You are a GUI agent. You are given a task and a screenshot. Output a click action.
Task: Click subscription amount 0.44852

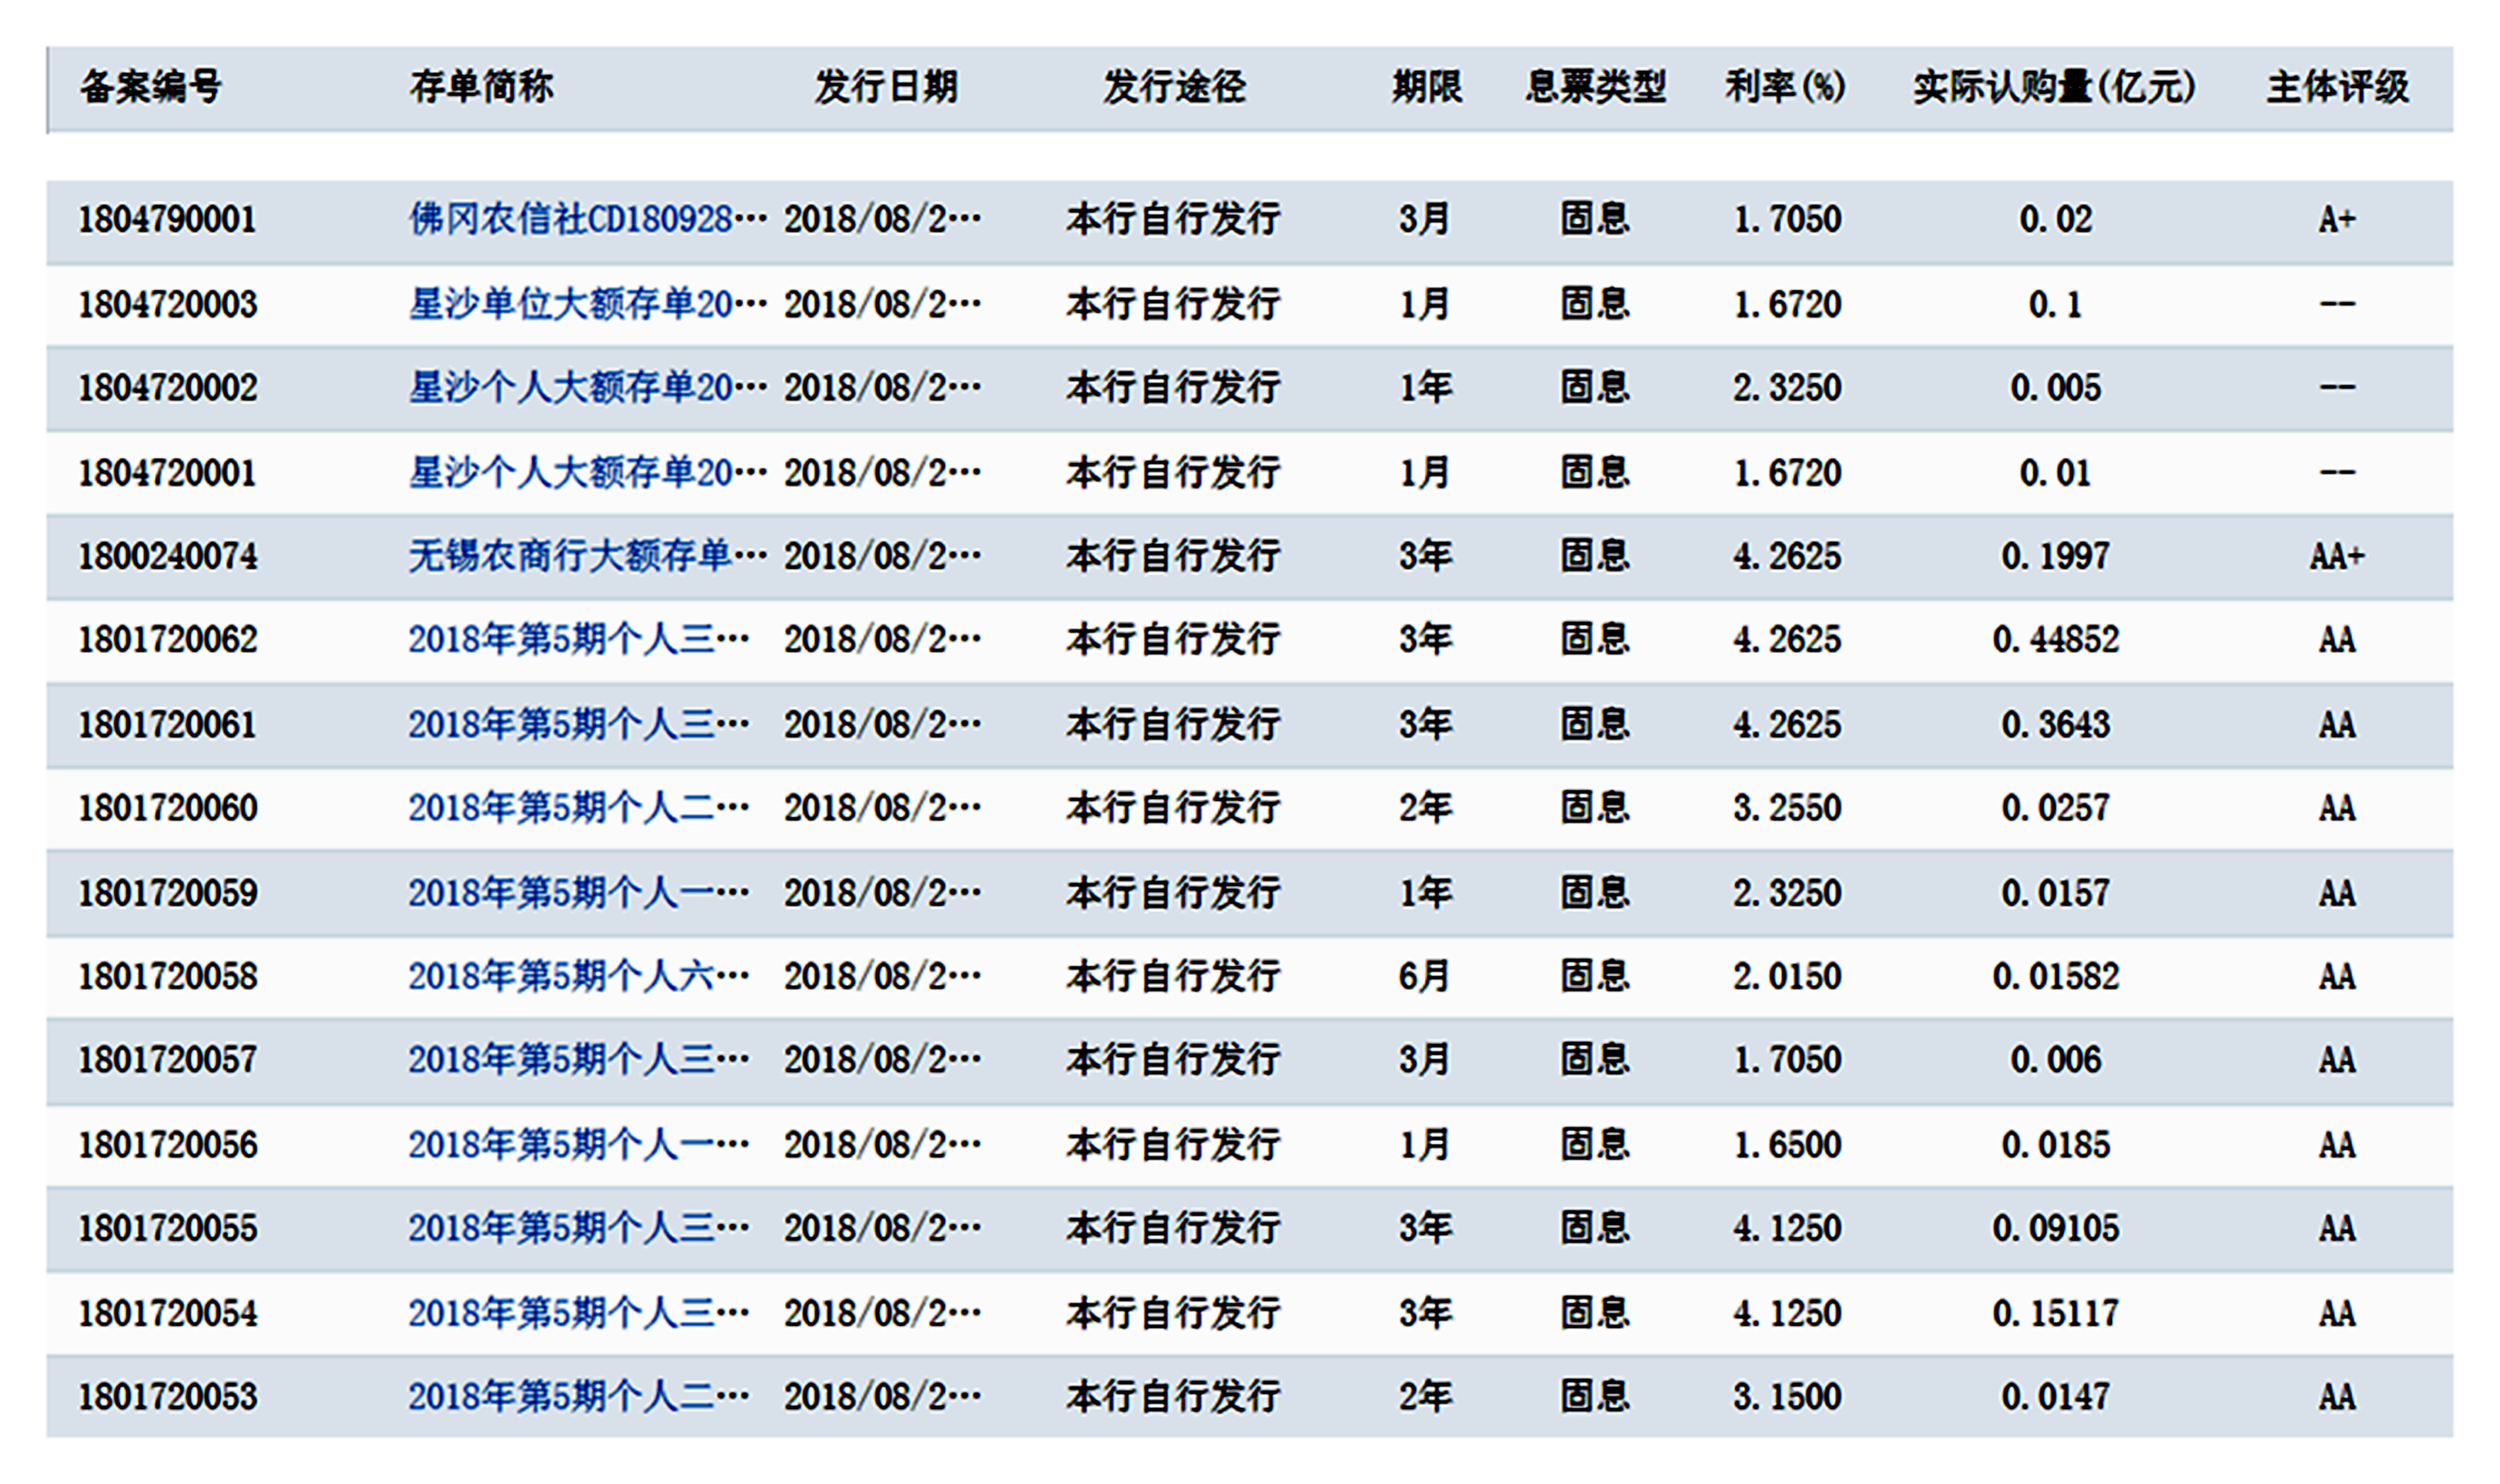pyautogui.click(x=2056, y=640)
